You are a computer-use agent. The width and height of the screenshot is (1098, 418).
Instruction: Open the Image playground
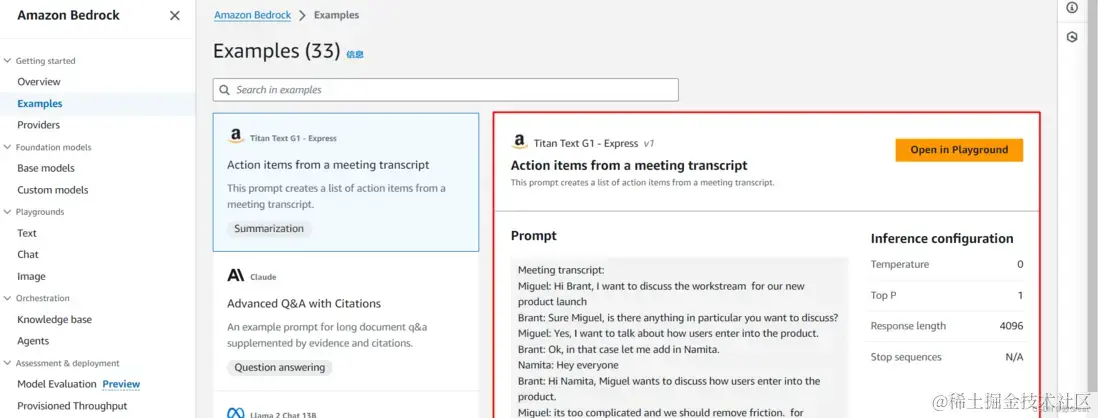[x=31, y=277]
